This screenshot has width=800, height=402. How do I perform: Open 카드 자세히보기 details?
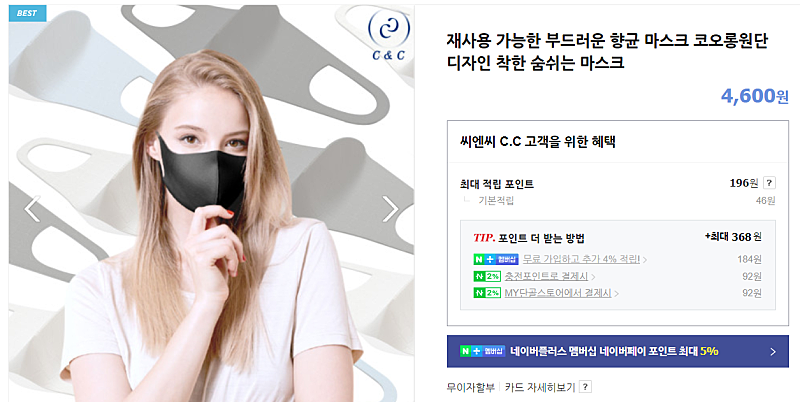(x=540, y=387)
